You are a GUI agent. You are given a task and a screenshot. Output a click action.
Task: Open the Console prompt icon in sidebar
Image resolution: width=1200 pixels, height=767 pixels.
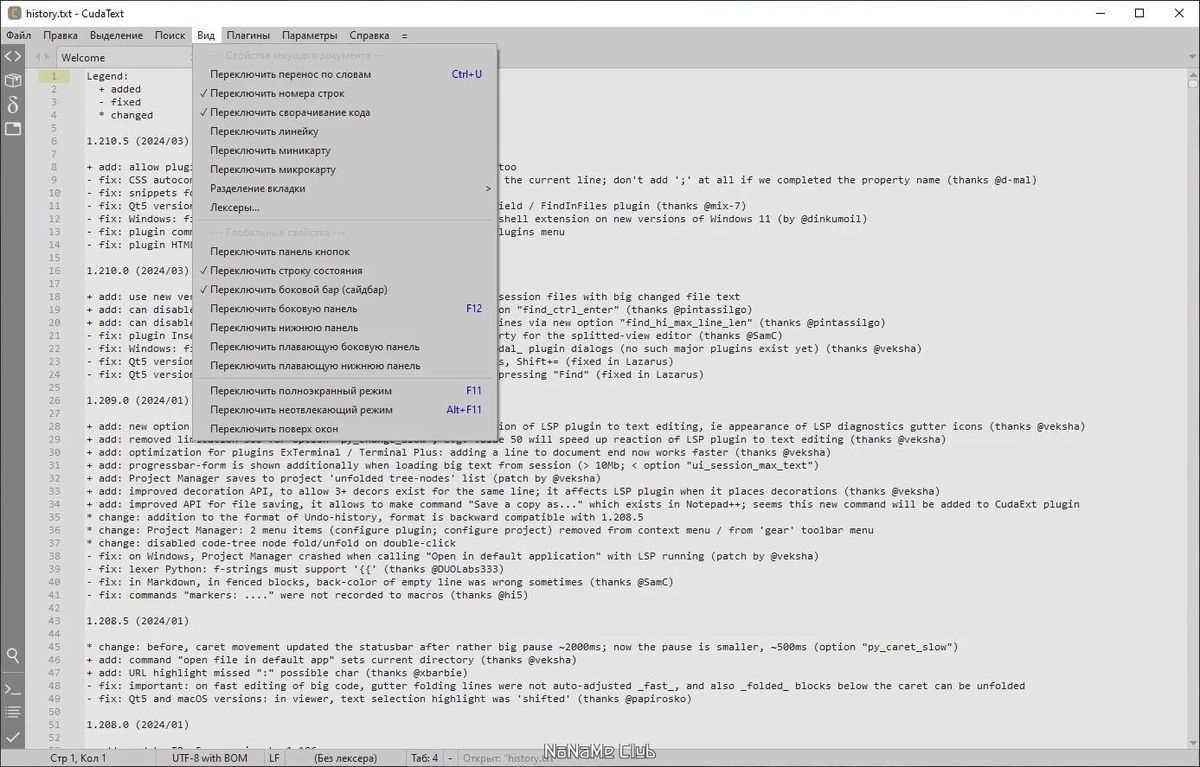pos(13,689)
